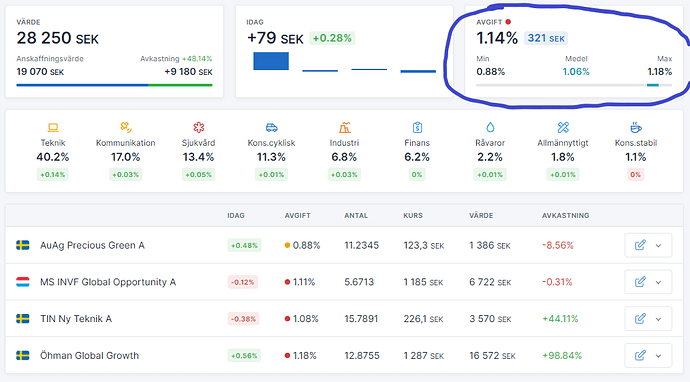
Task: Click the +44.11% return for TIN Ny Teknik
Action: click(x=560, y=319)
